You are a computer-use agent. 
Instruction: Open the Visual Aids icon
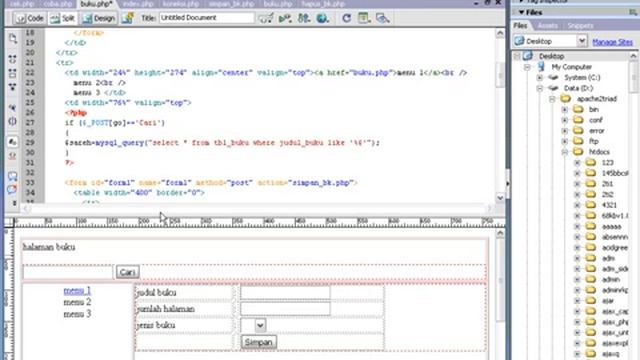pyautogui.click(x=382, y=18)
